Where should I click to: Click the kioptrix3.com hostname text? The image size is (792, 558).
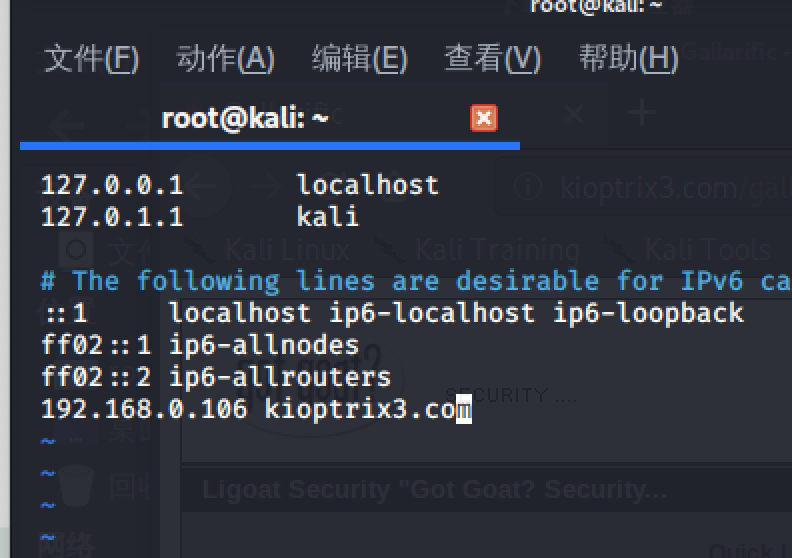pos(360,409)
